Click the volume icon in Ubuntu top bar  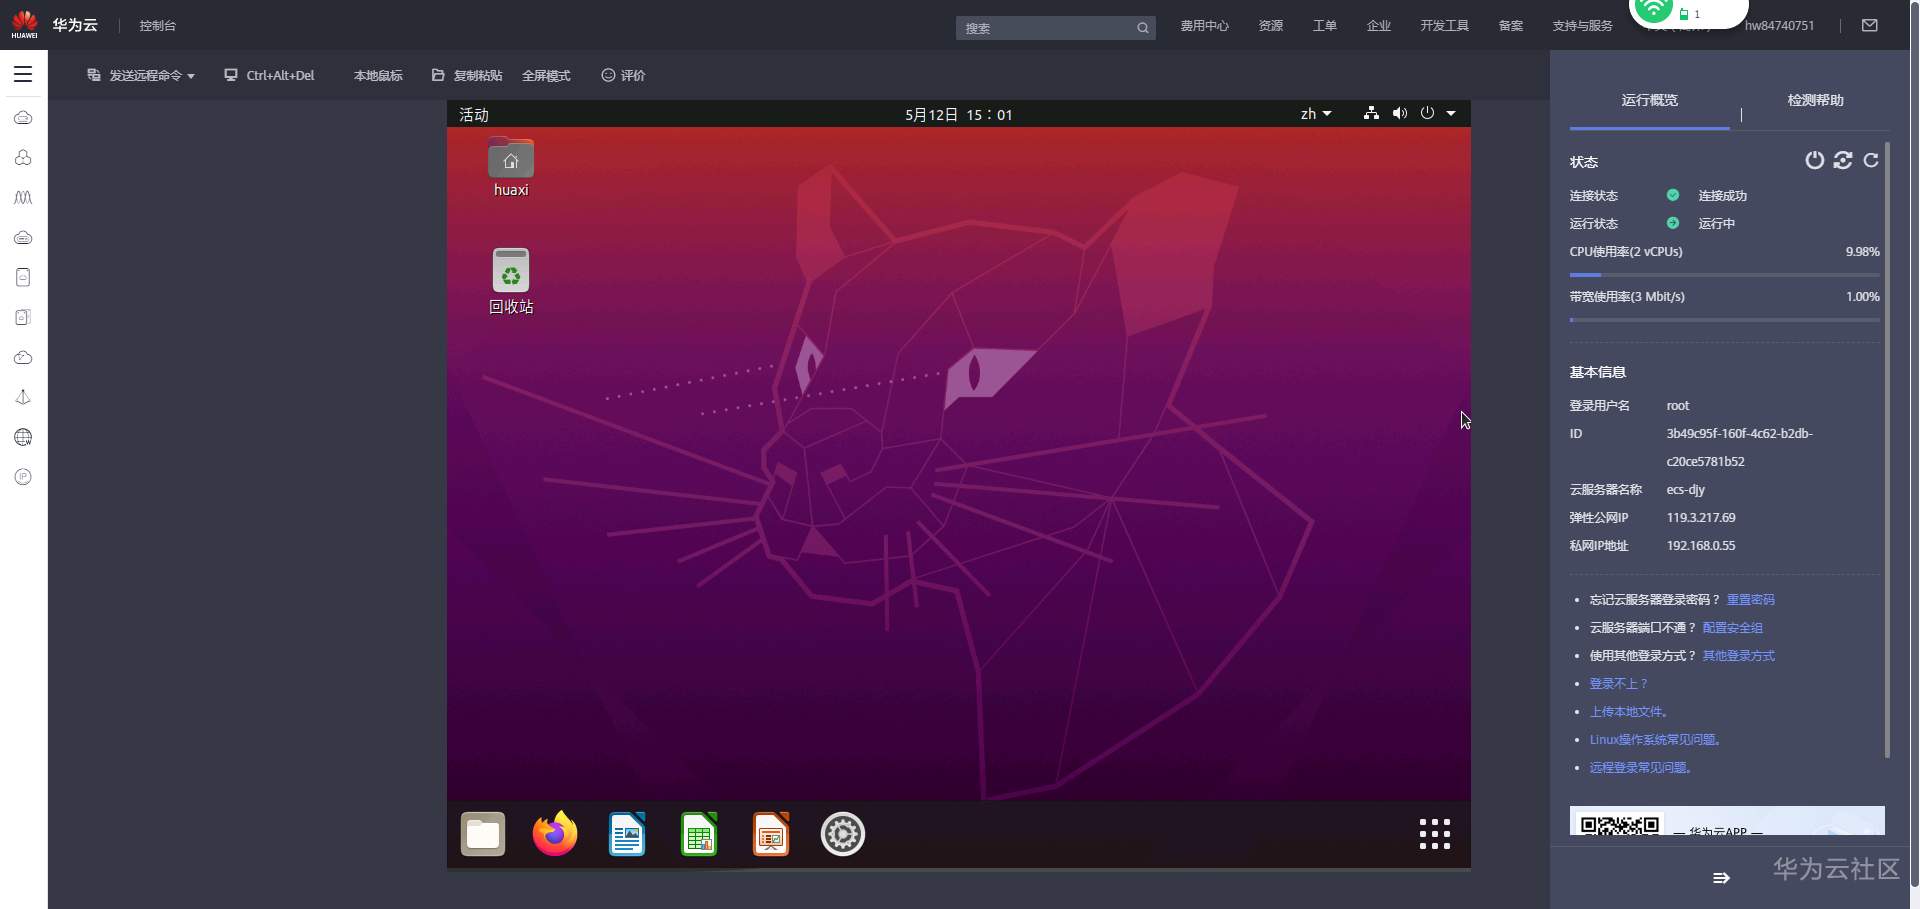tap(1400, 114)
